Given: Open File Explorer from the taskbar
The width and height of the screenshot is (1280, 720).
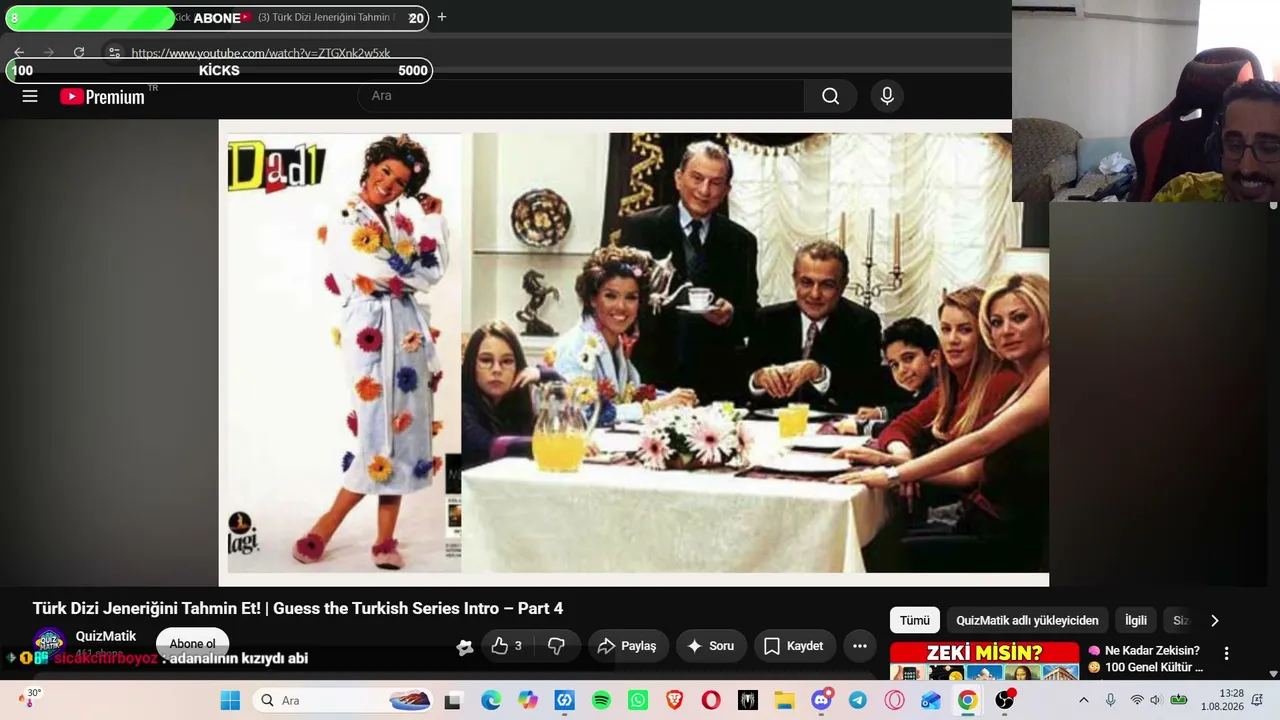Looking at the screenshot, I should pyautogui.click(x=785, y=700).
